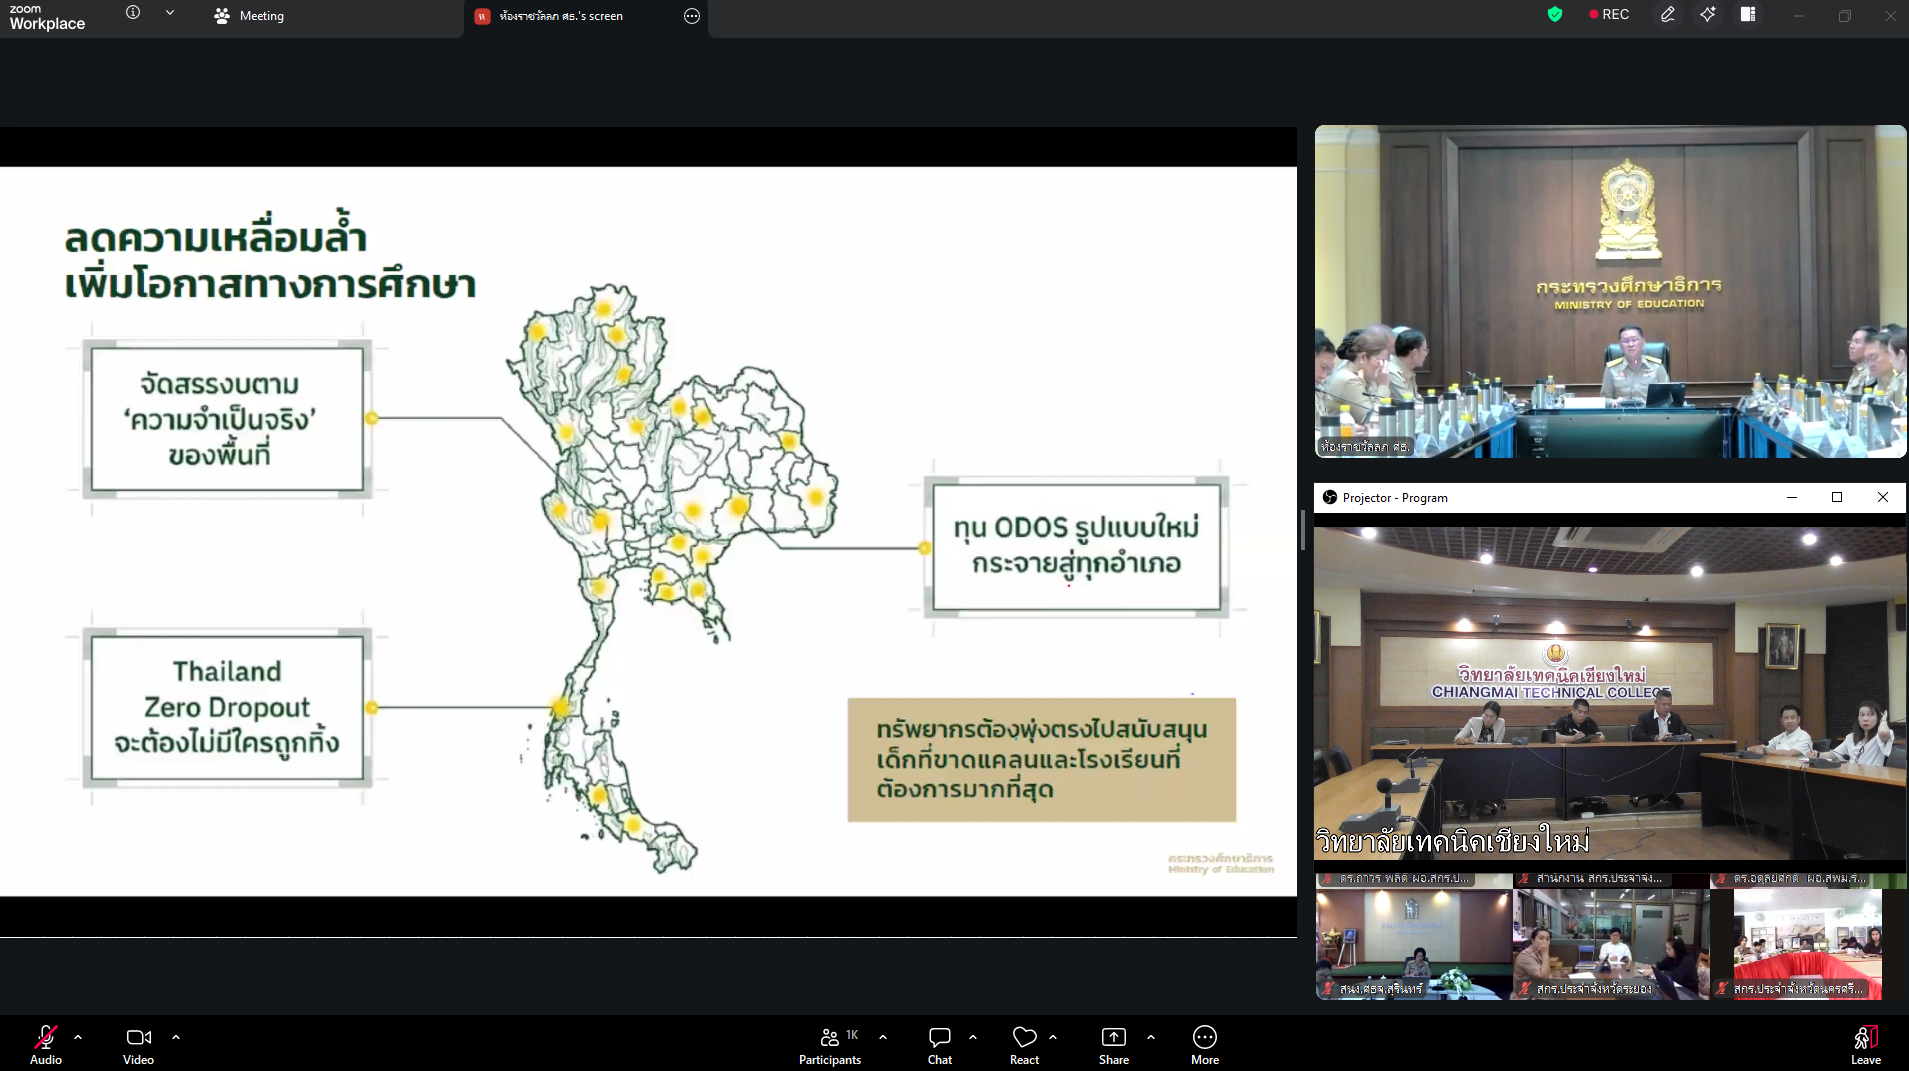
Task: Click the REC recording indicator
Action: 1609,14
